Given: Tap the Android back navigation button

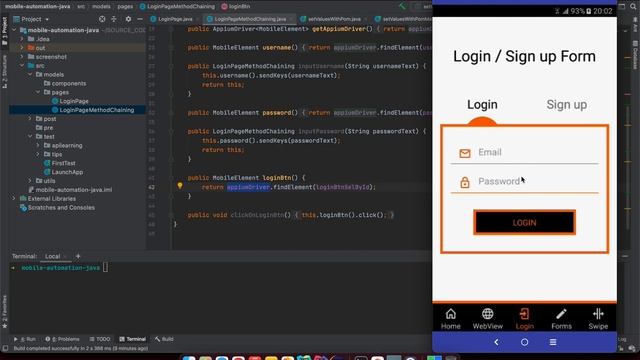Looking at the screenshot, I should [496, 342].
